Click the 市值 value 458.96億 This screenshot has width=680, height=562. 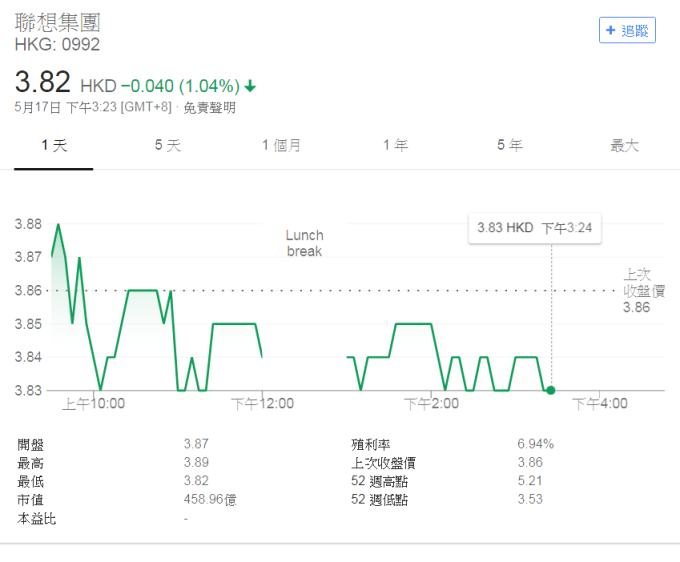tap(210, 499)
